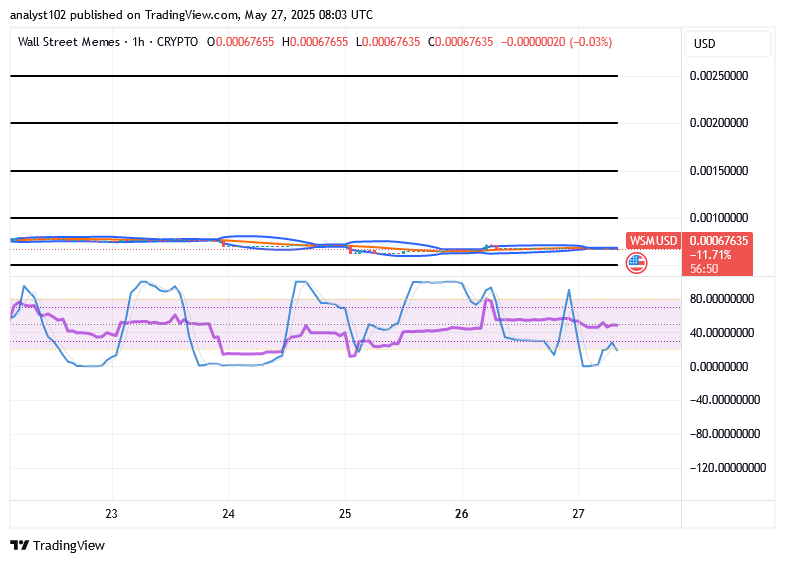Click the low value L0.00067635
This screenshot has width=785, height=563.
coord(388,42)
